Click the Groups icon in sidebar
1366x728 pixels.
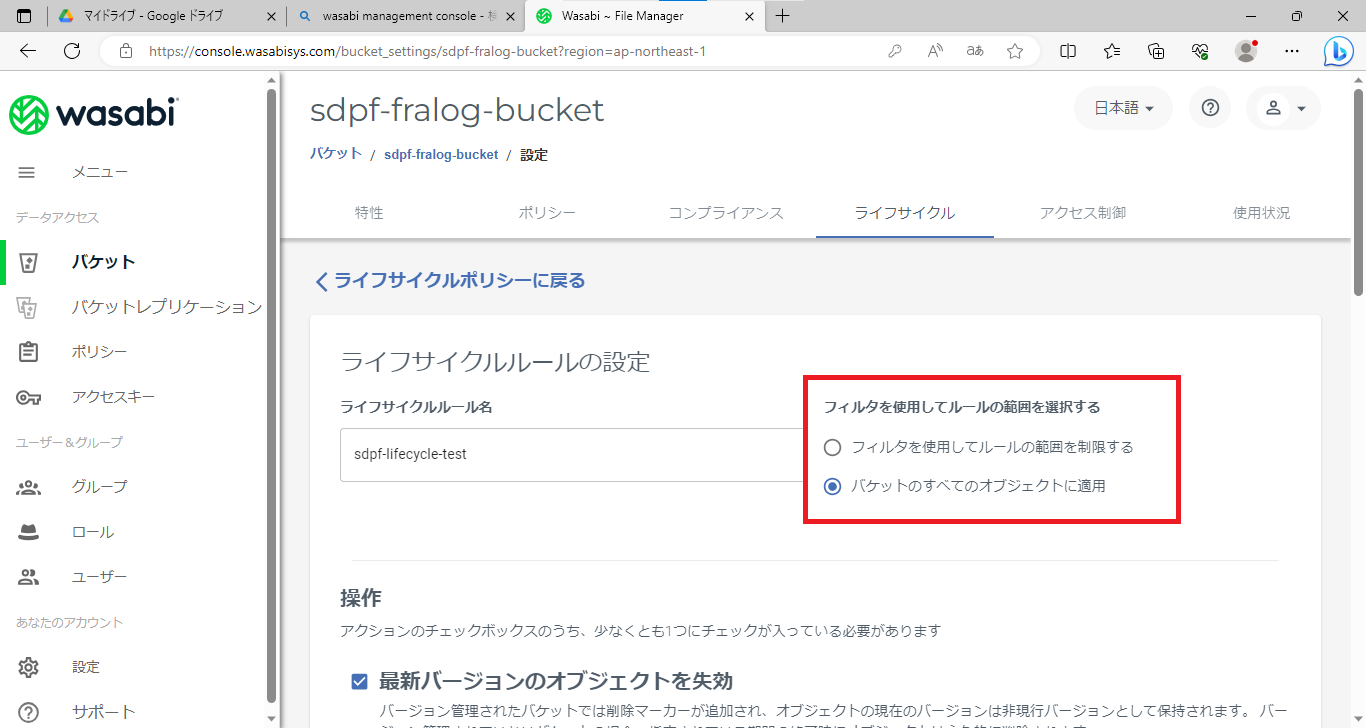pos(28,487)
